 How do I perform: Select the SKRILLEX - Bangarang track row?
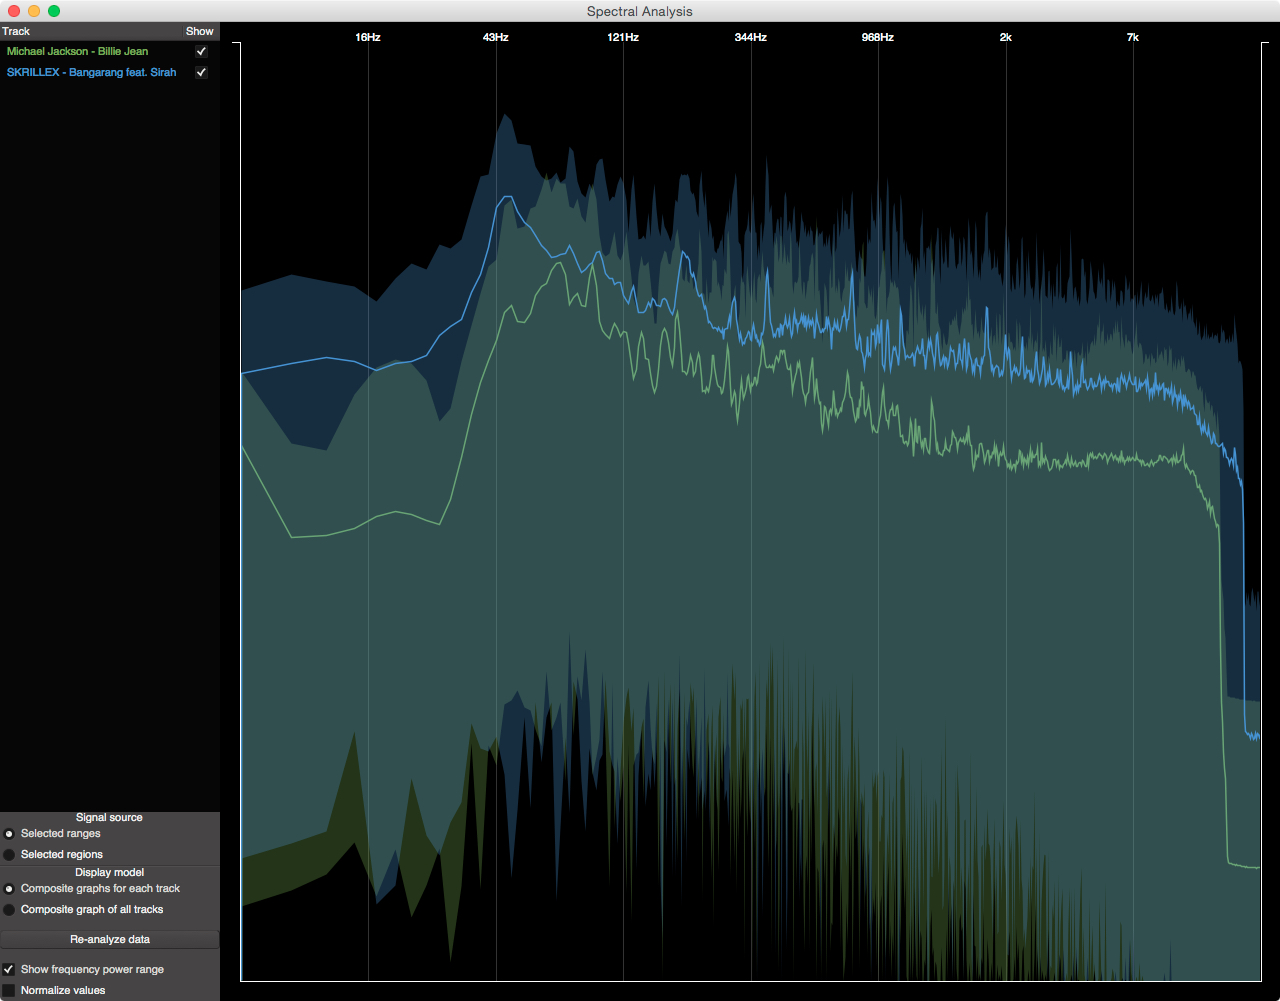point(92,73)
